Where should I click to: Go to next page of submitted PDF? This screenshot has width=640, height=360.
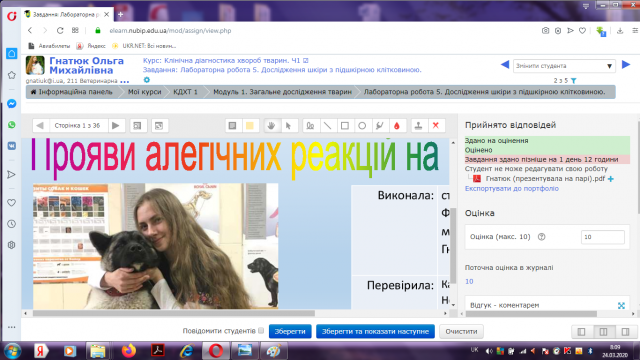[x=116, y=126]
